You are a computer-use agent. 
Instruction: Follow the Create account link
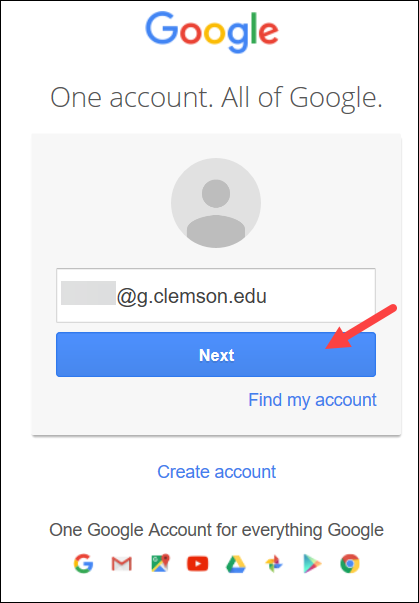(x=216, y=471)
